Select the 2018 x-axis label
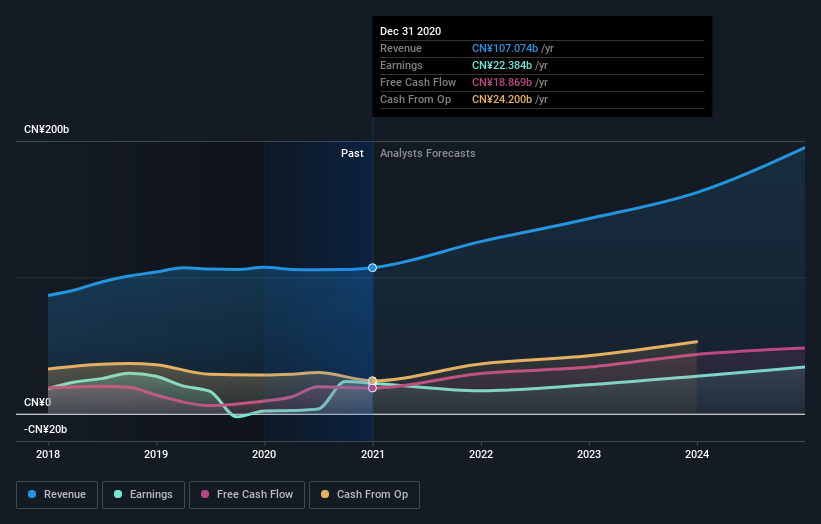Image resolution: width=821 pixels, height=524 pixels. point(48,454)
